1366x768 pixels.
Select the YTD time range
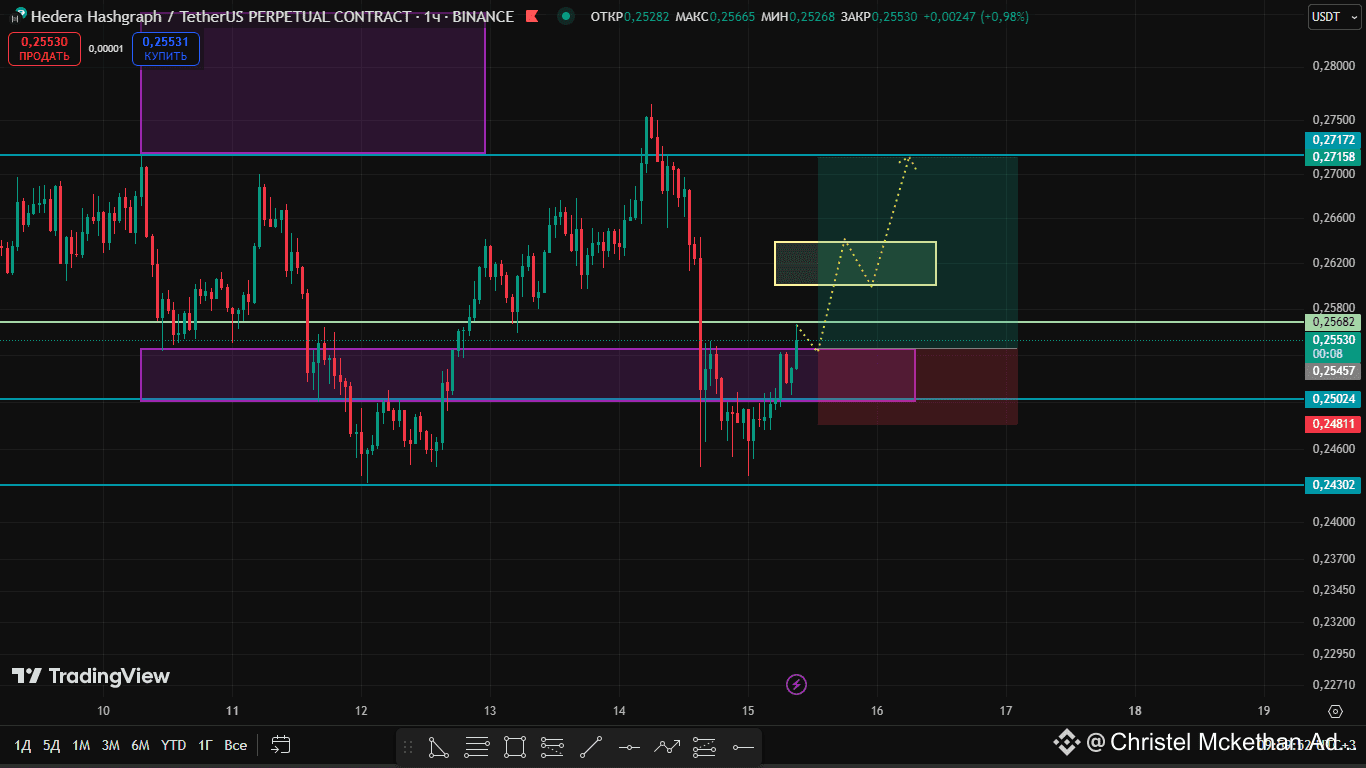tap(173, 745)
